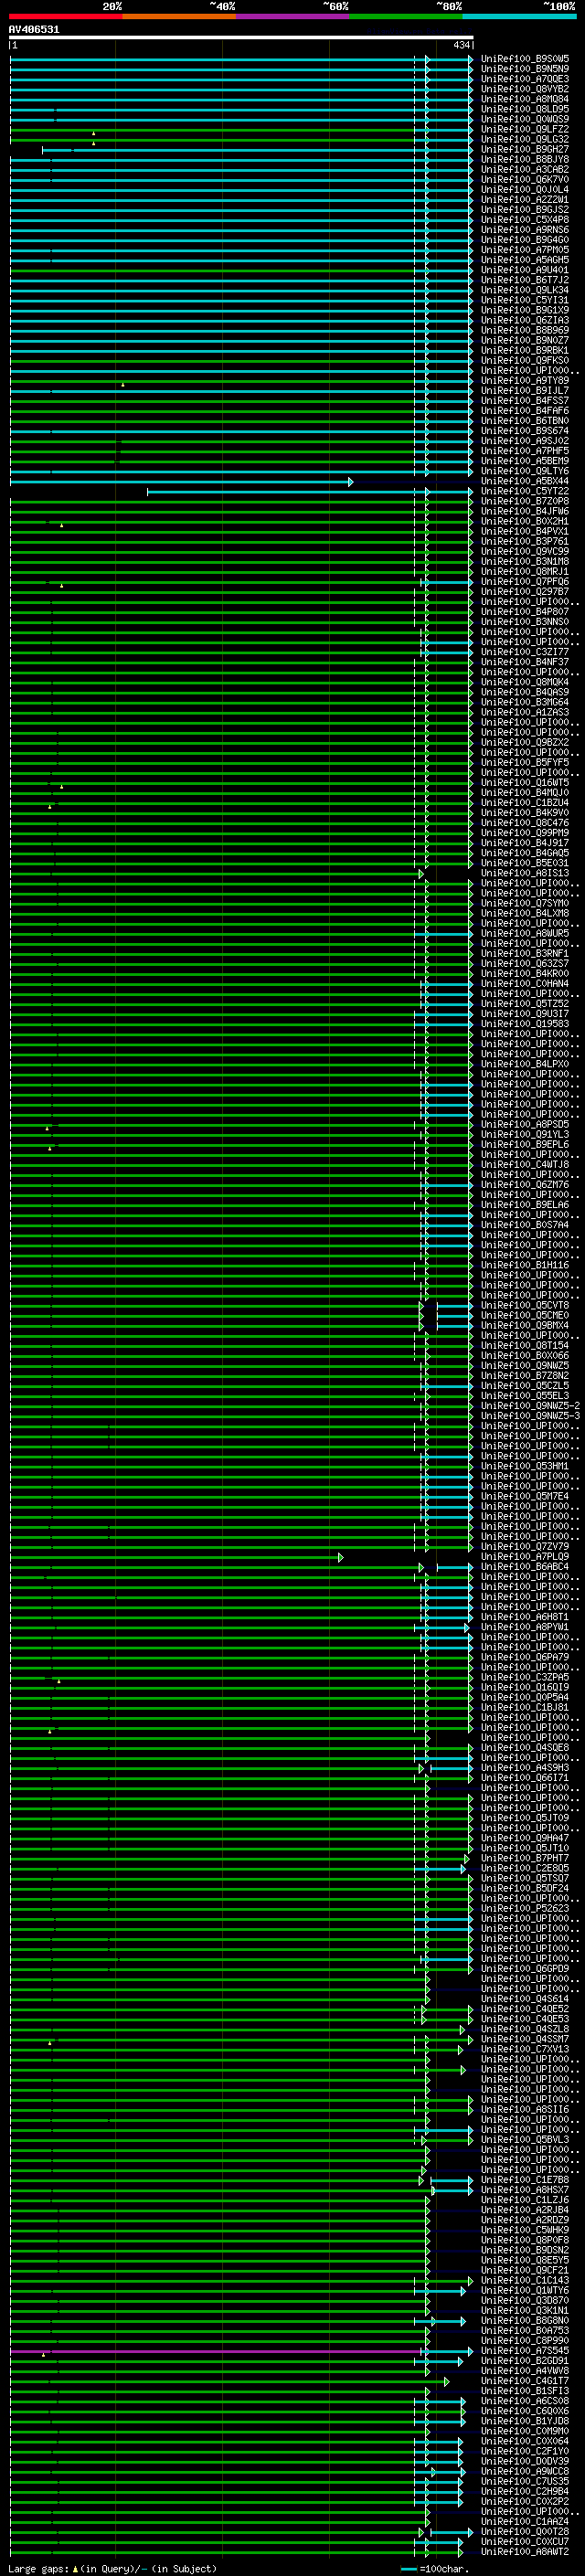Viewport: 585px width, 2576px height.
Task: Open the UniRef100_Q9LFZ2 hit
Action: (x=525, y=129)
